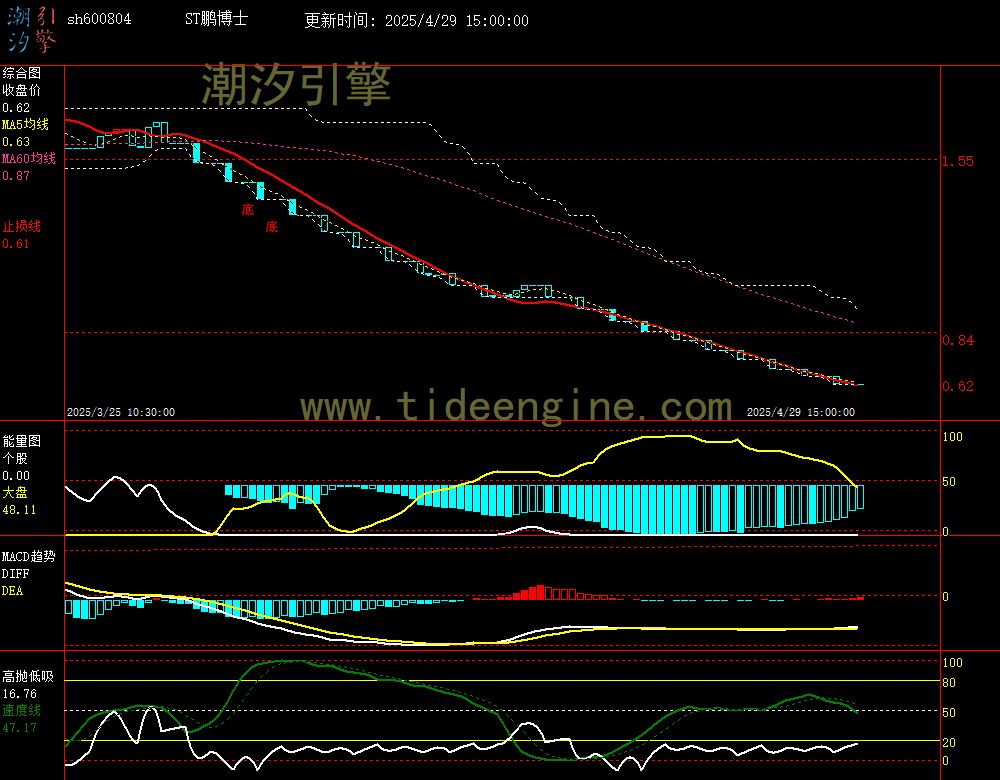
Task: Select the 能量图 panel label
Action: coord(22,441)
